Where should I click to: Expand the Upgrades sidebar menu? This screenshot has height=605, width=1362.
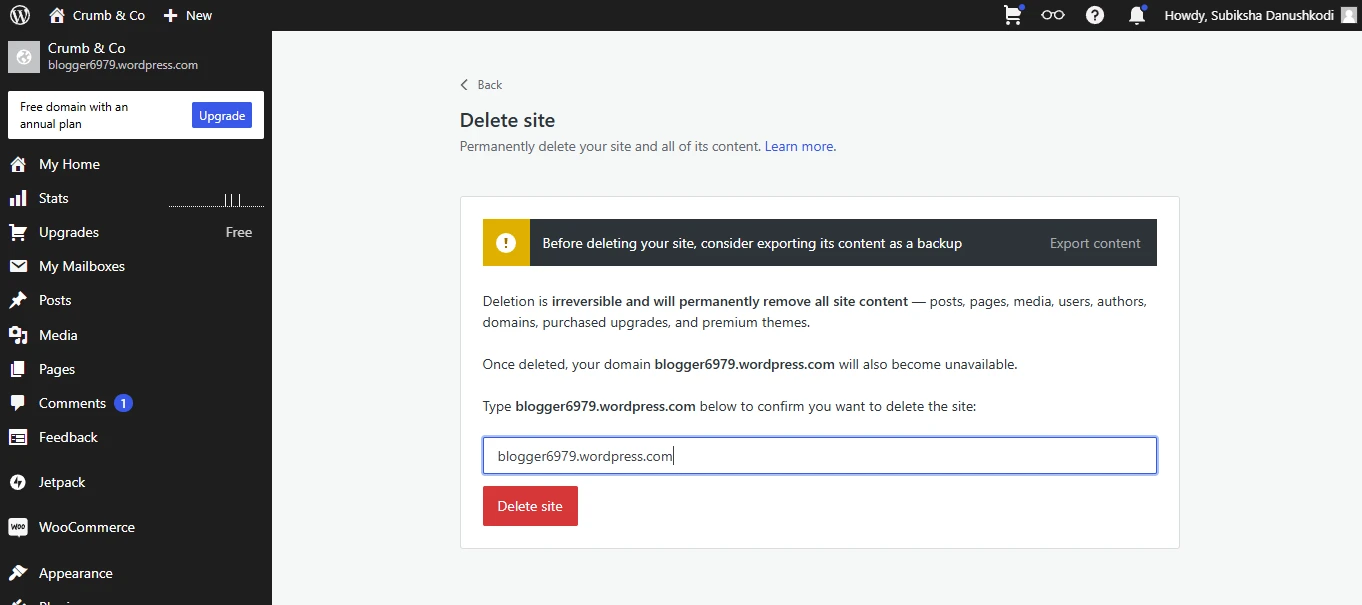point(69,232)
